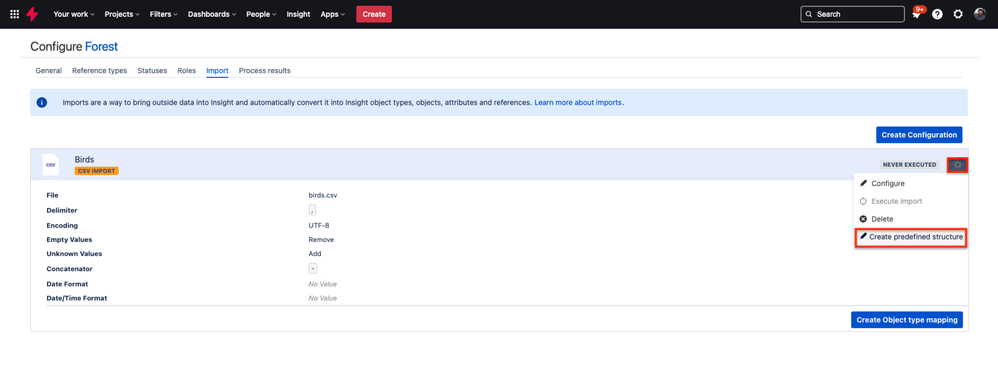
Task: Open the Forest link in the heading
Action: (102, 46)
